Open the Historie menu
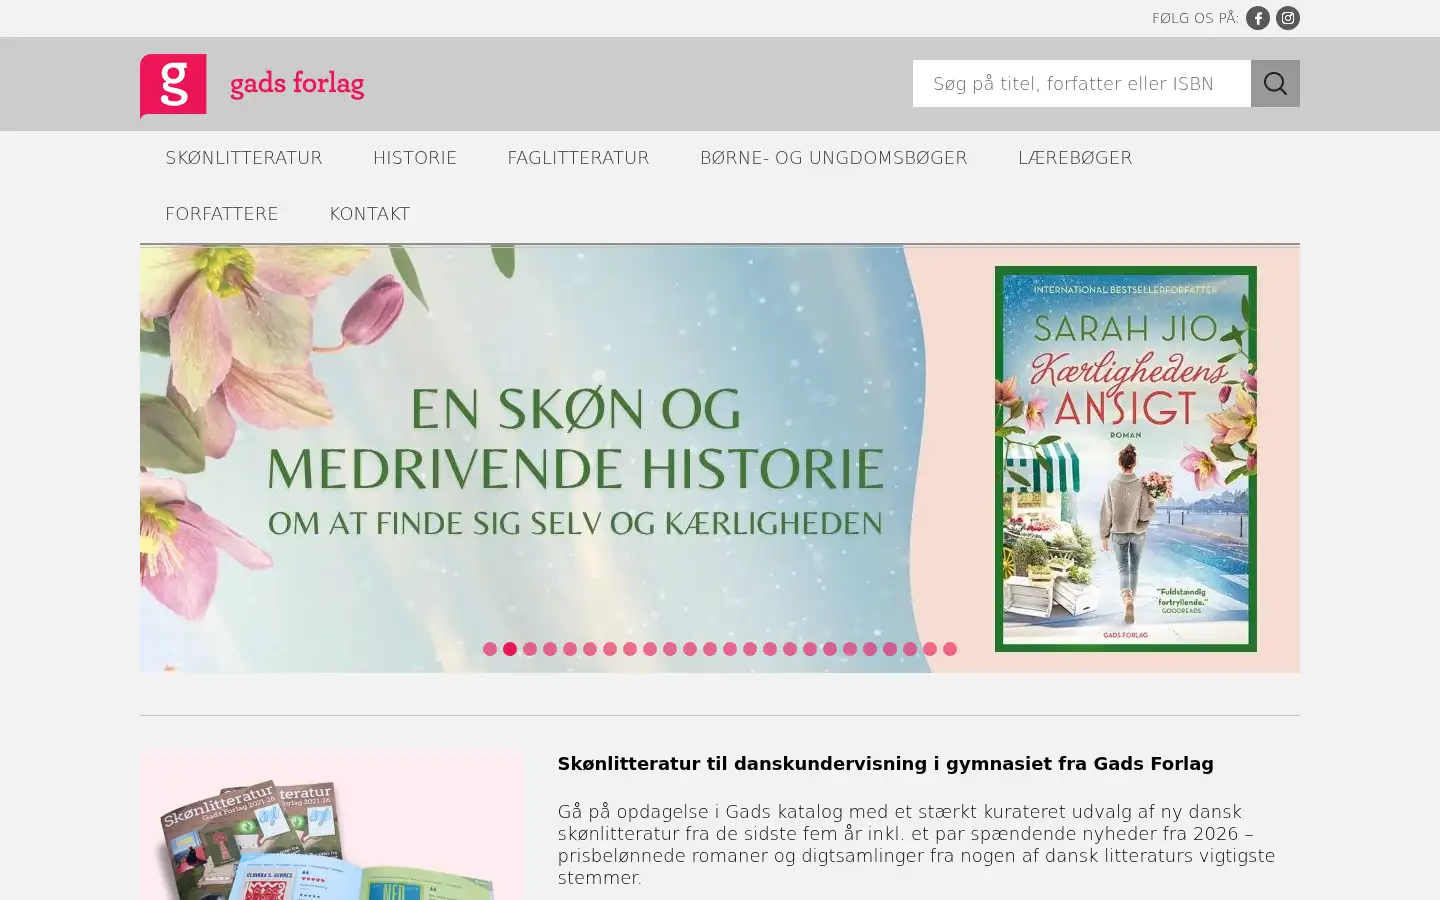The image size is (1440, 900). tap(415, 158)
